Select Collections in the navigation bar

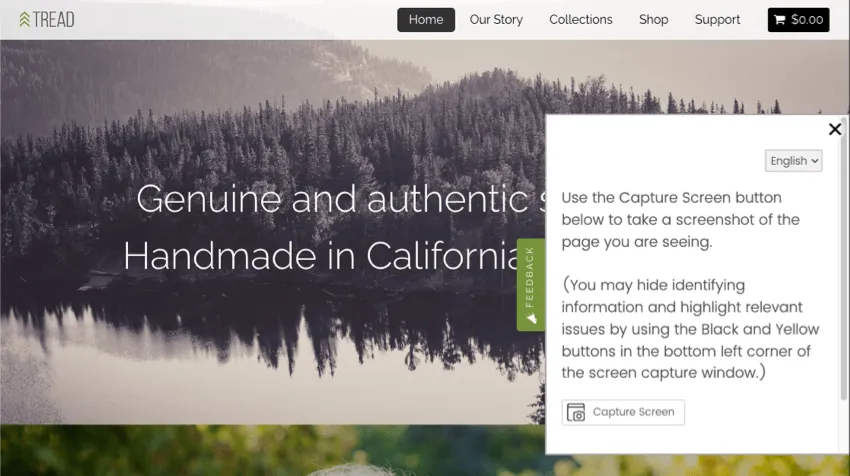581,20
